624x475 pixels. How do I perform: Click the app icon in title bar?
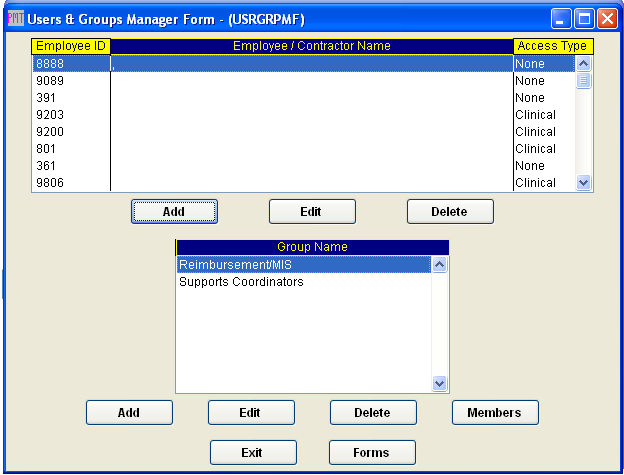point(15,18)
